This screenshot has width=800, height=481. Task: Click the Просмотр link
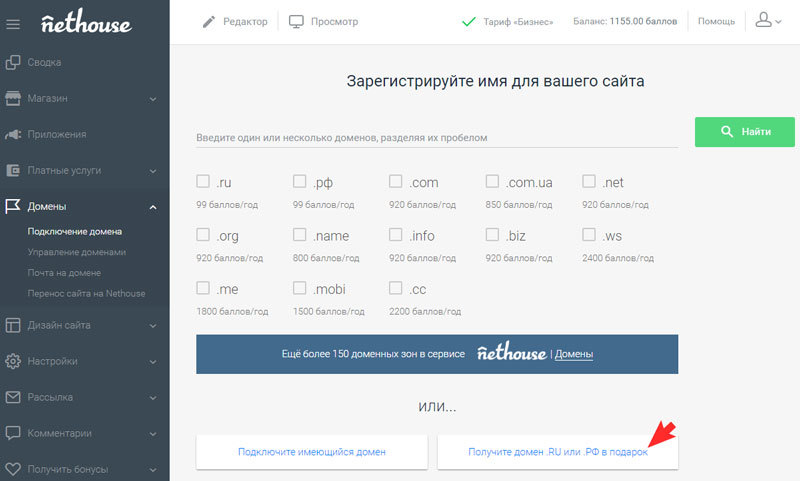(x=335, y=21)
